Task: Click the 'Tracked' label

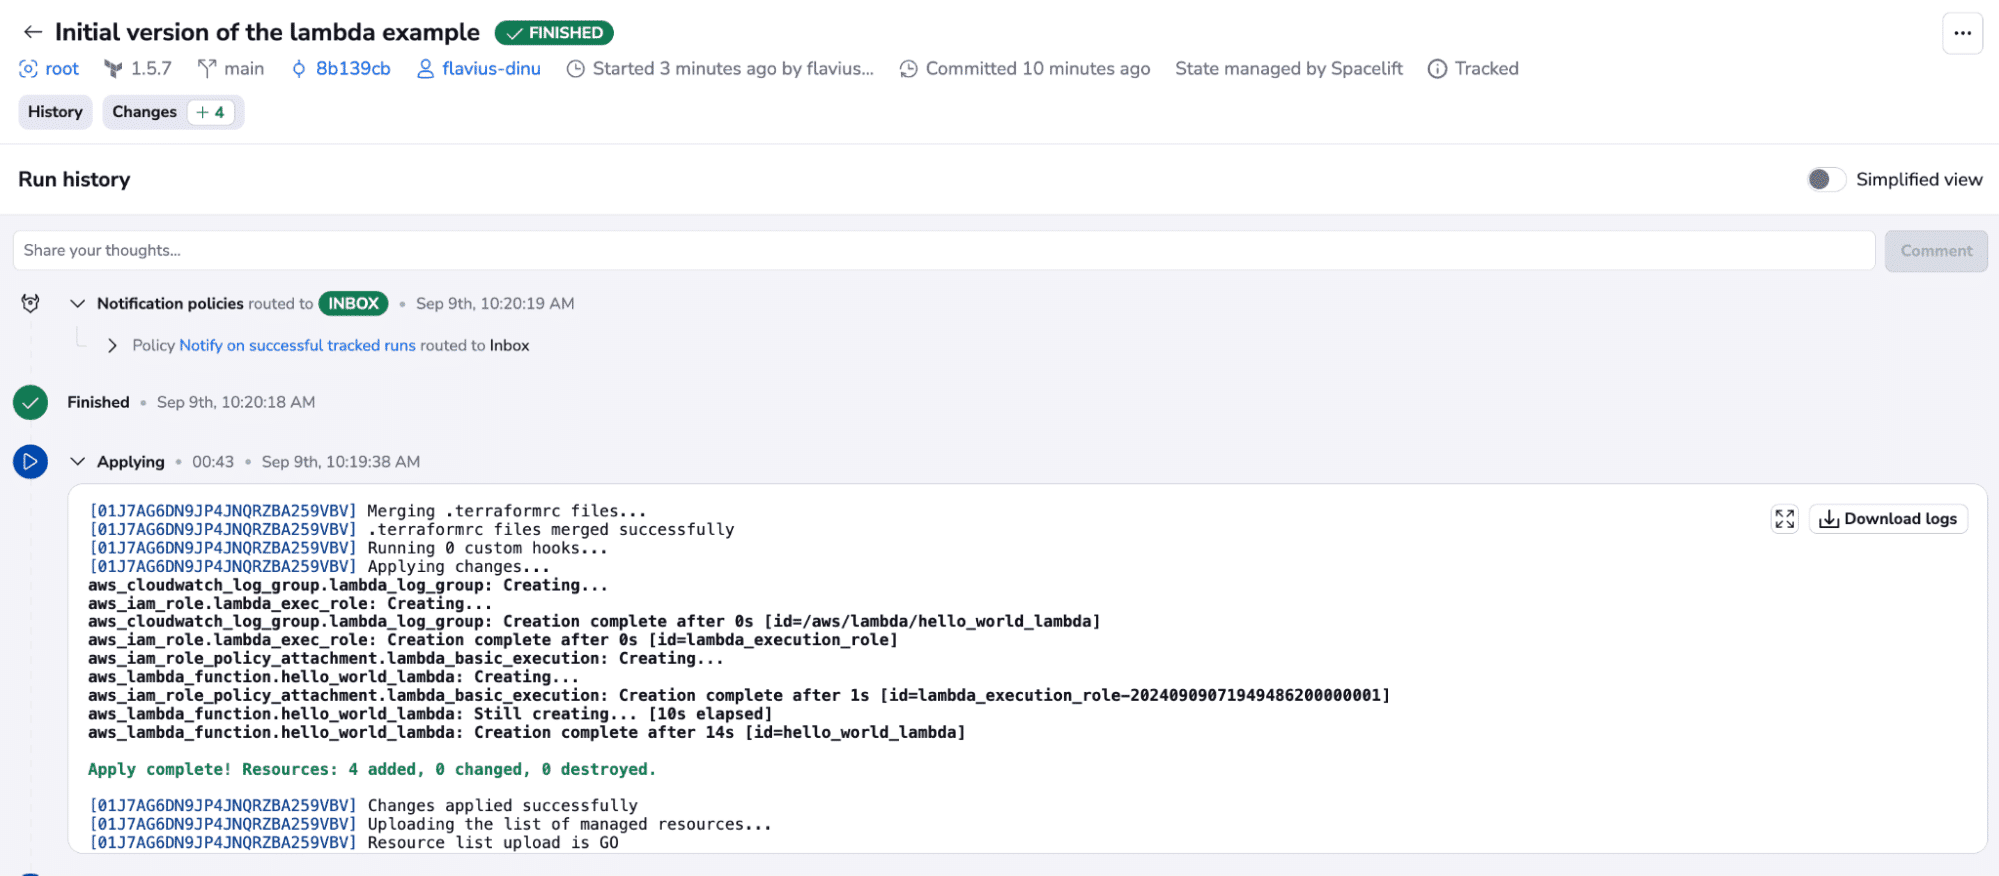Action: point(1486,69)
